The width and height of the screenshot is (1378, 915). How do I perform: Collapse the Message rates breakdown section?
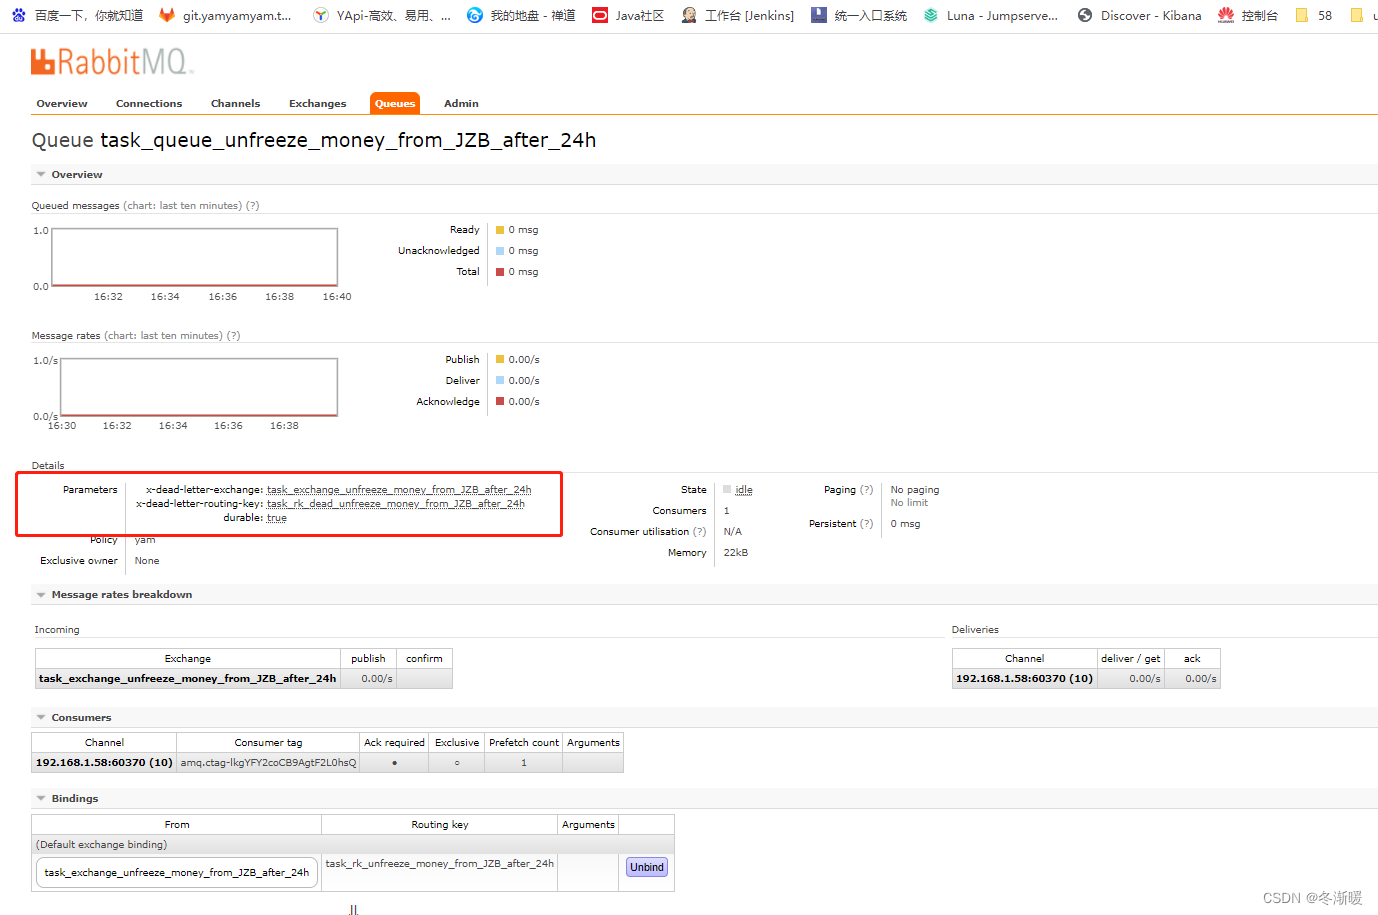click(41, 594)
